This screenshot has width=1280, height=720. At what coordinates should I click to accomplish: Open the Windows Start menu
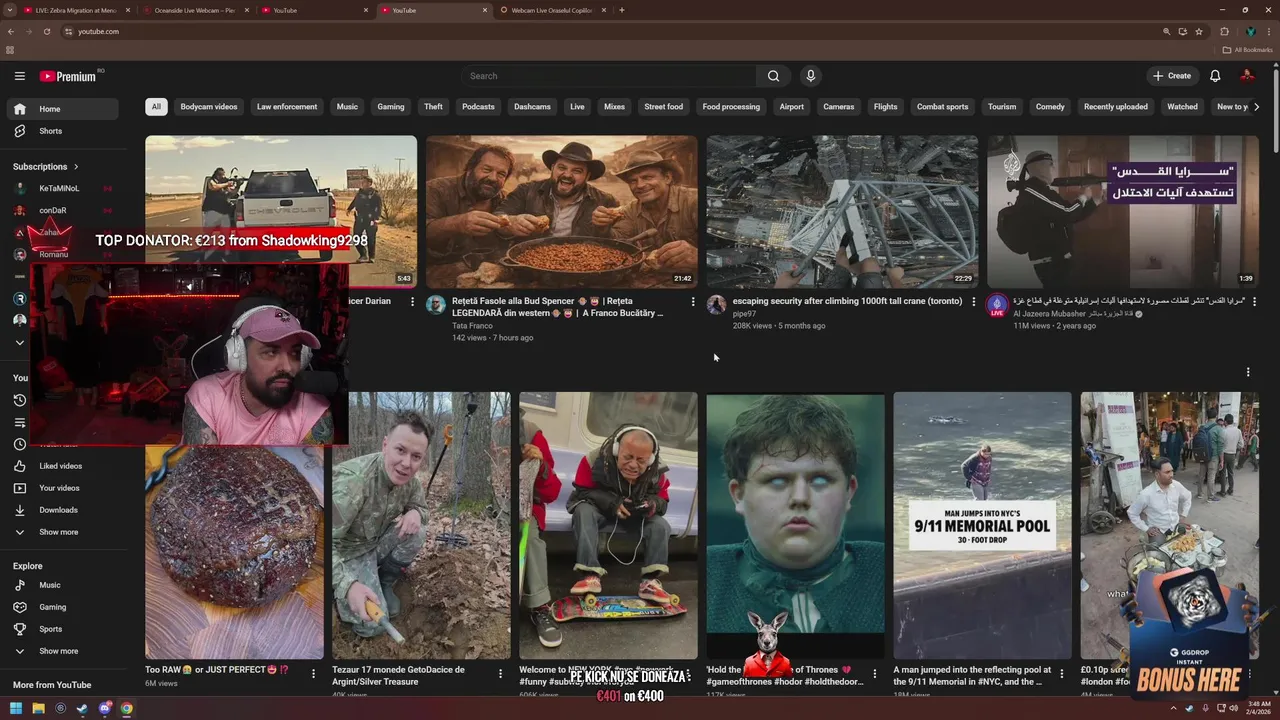[16, 708]
